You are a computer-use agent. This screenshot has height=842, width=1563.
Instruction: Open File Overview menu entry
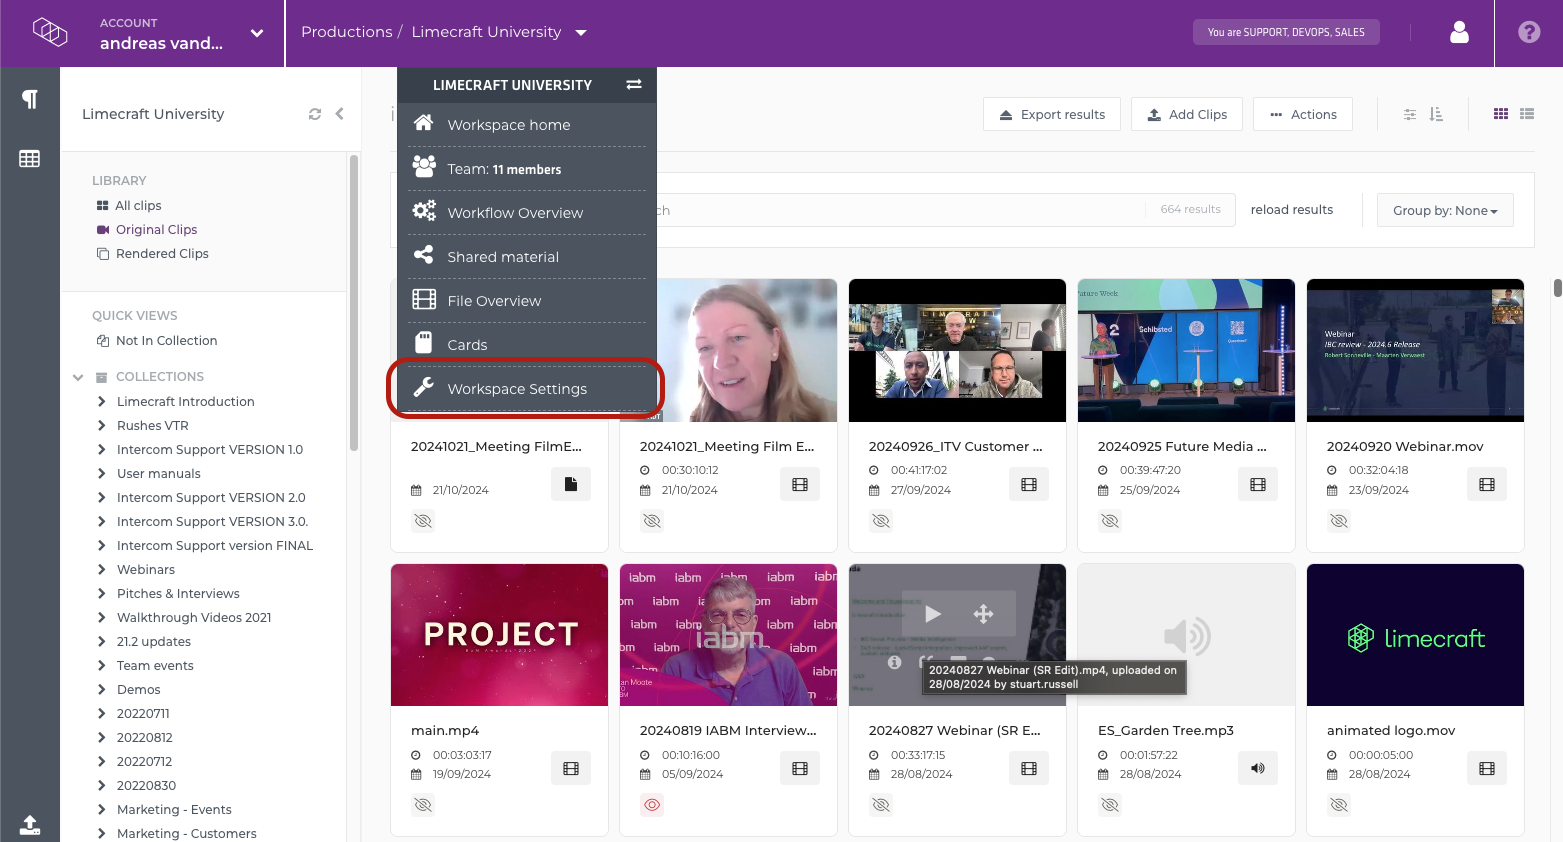[x=527, y=300]
